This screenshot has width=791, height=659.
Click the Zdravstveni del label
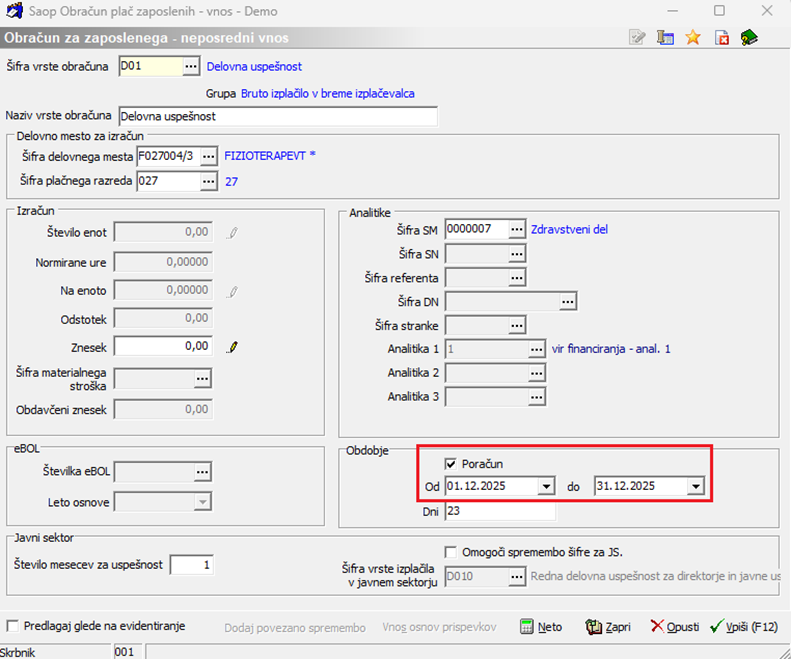click(x=569, y=230)
